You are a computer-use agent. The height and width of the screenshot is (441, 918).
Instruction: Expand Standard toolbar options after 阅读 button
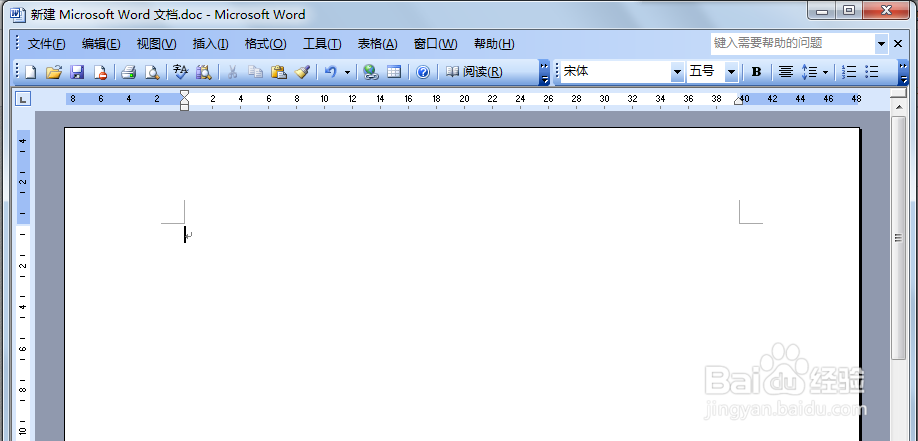(x=544, y=72)
